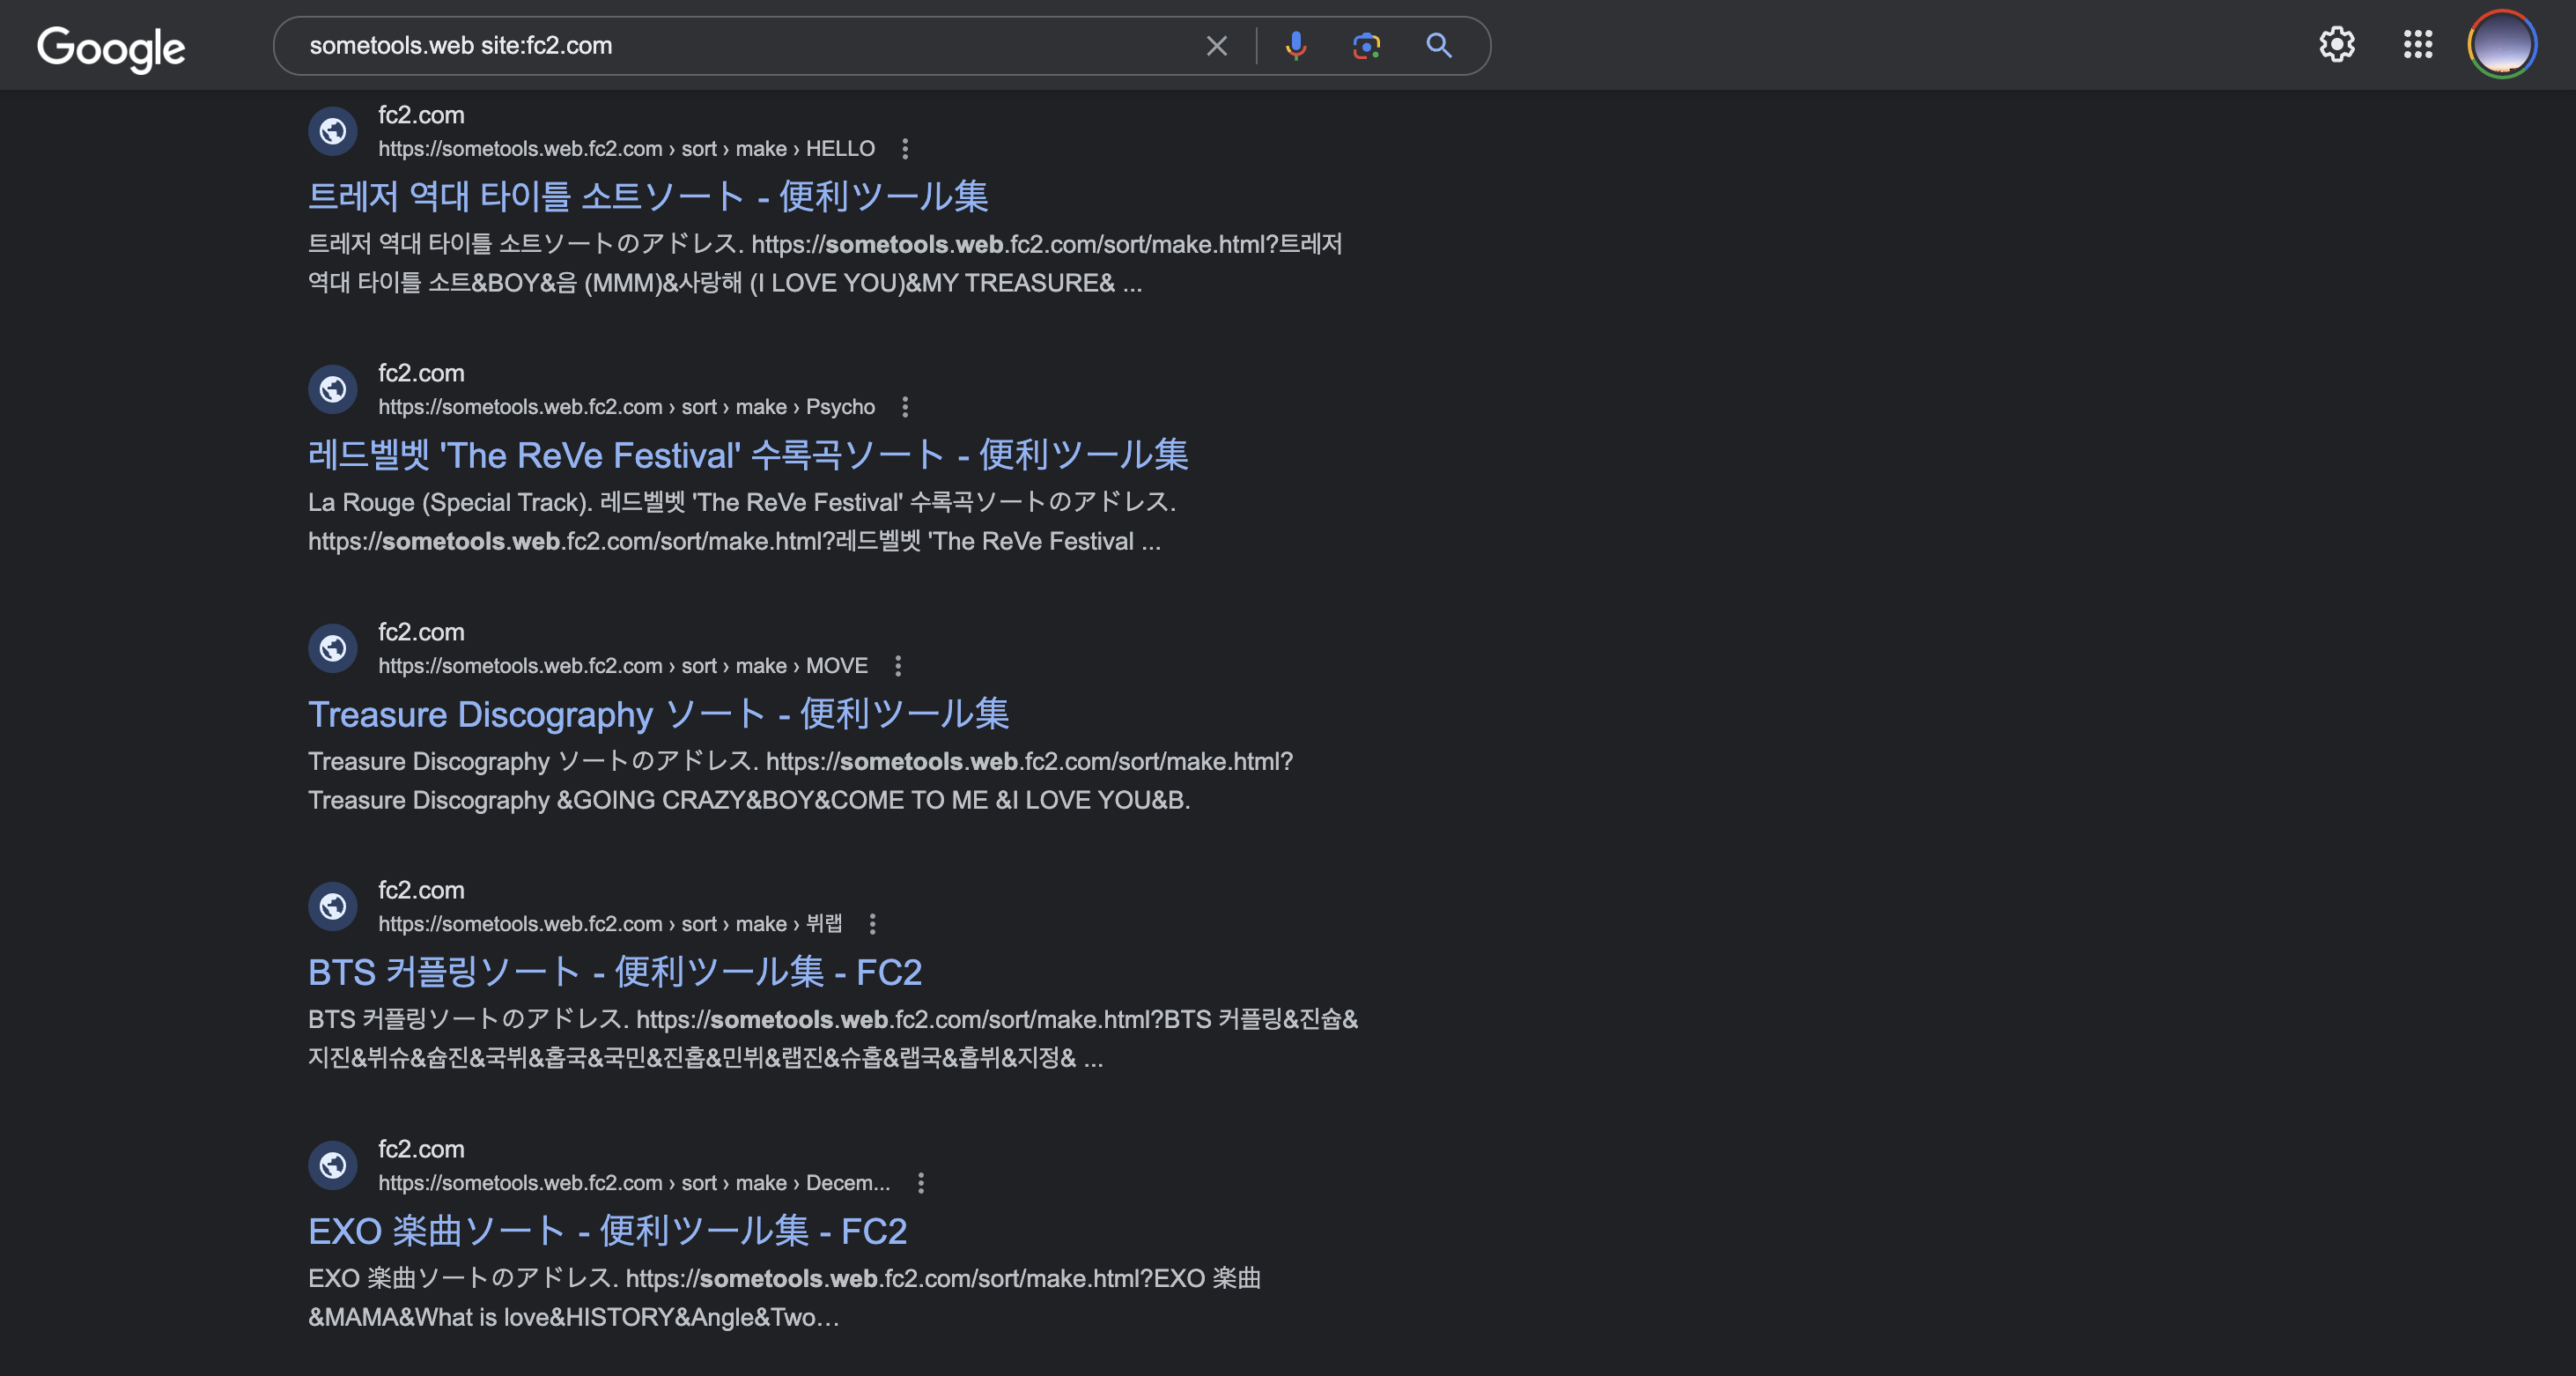Clear the search box with X
Screen dimensions: 2576x1376
click(x=1216, y=46)
